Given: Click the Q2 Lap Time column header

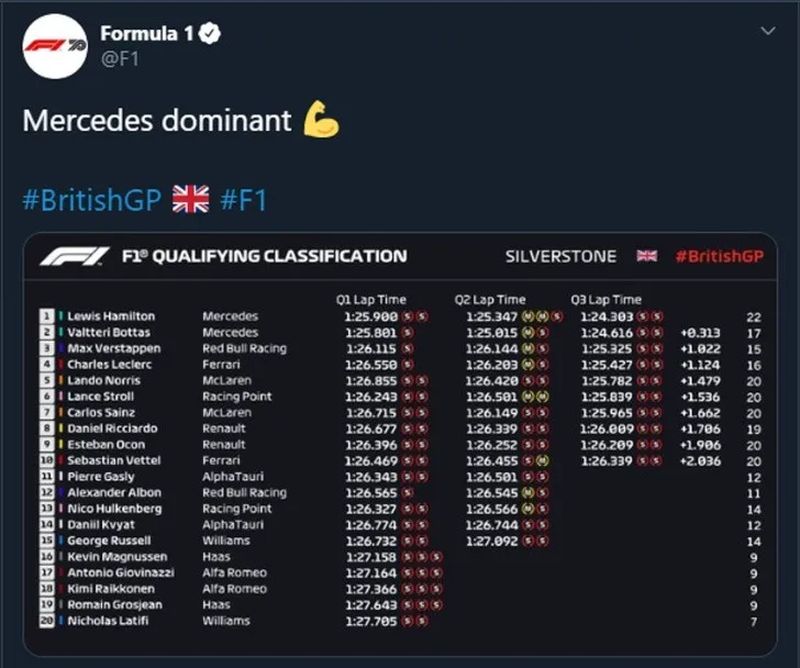Looking at the screenshot, I should (x=490, y=299).
